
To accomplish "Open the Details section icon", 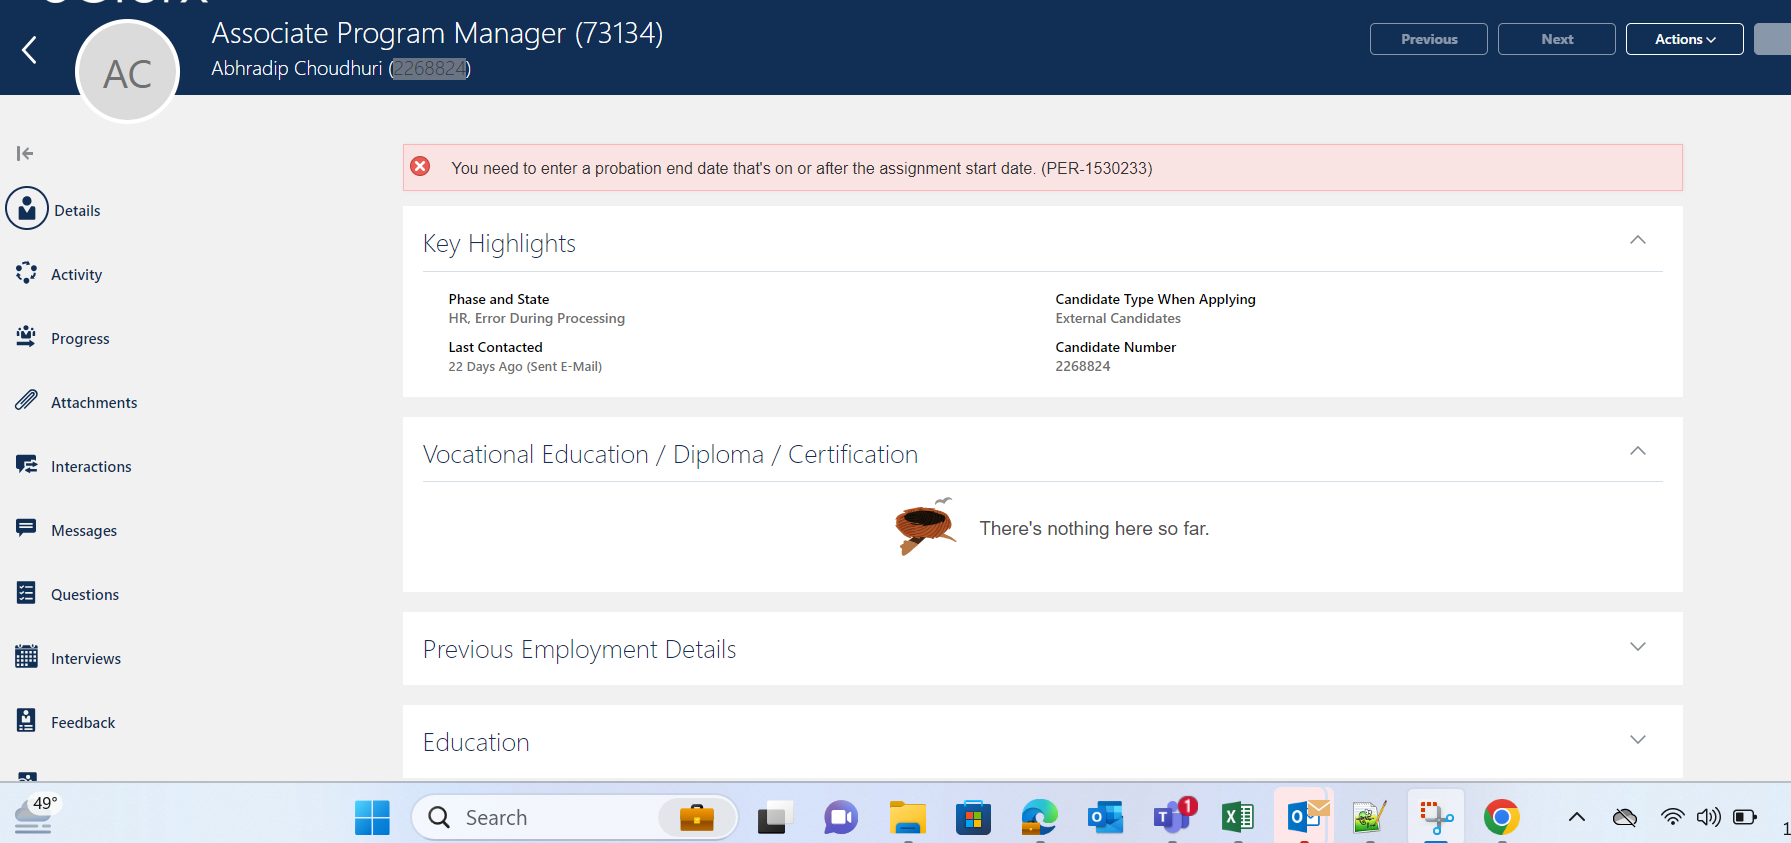I will (x=27, y=209).
